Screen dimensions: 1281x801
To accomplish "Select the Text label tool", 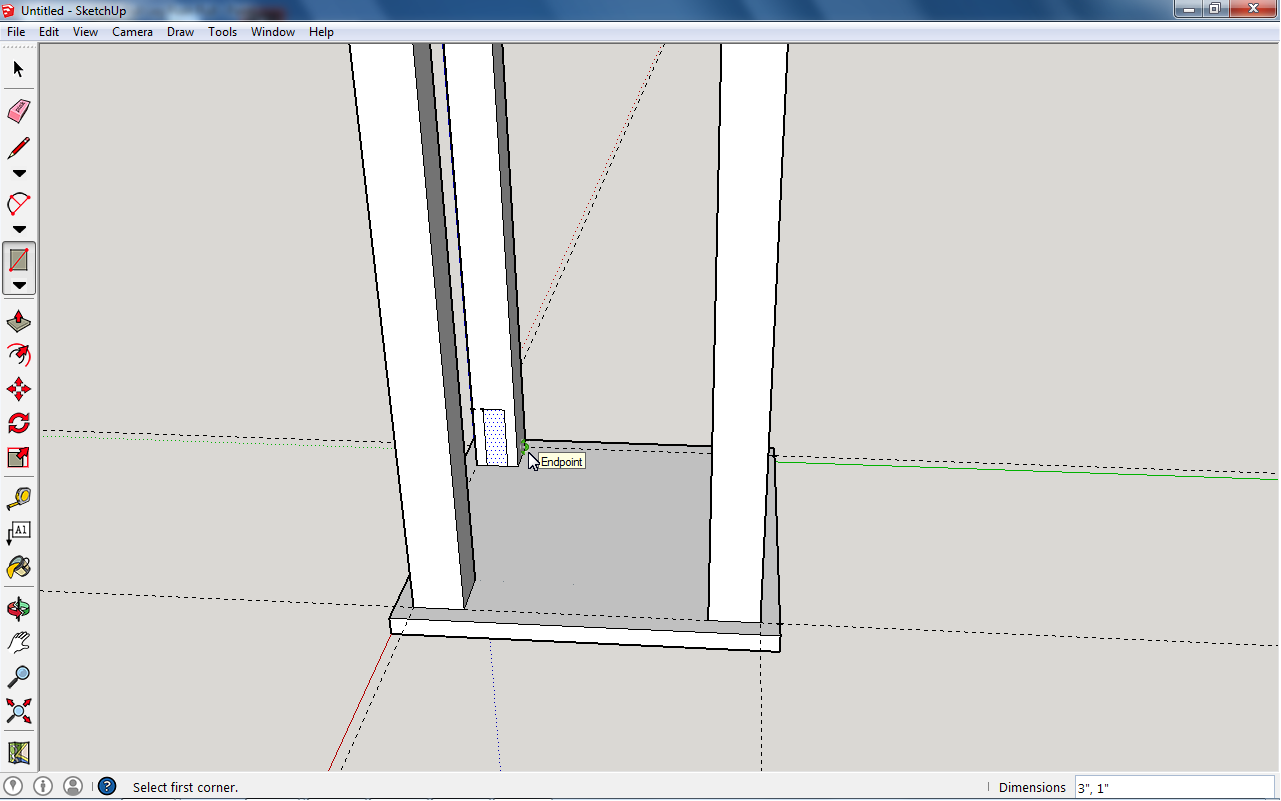I will click(19, 532).
